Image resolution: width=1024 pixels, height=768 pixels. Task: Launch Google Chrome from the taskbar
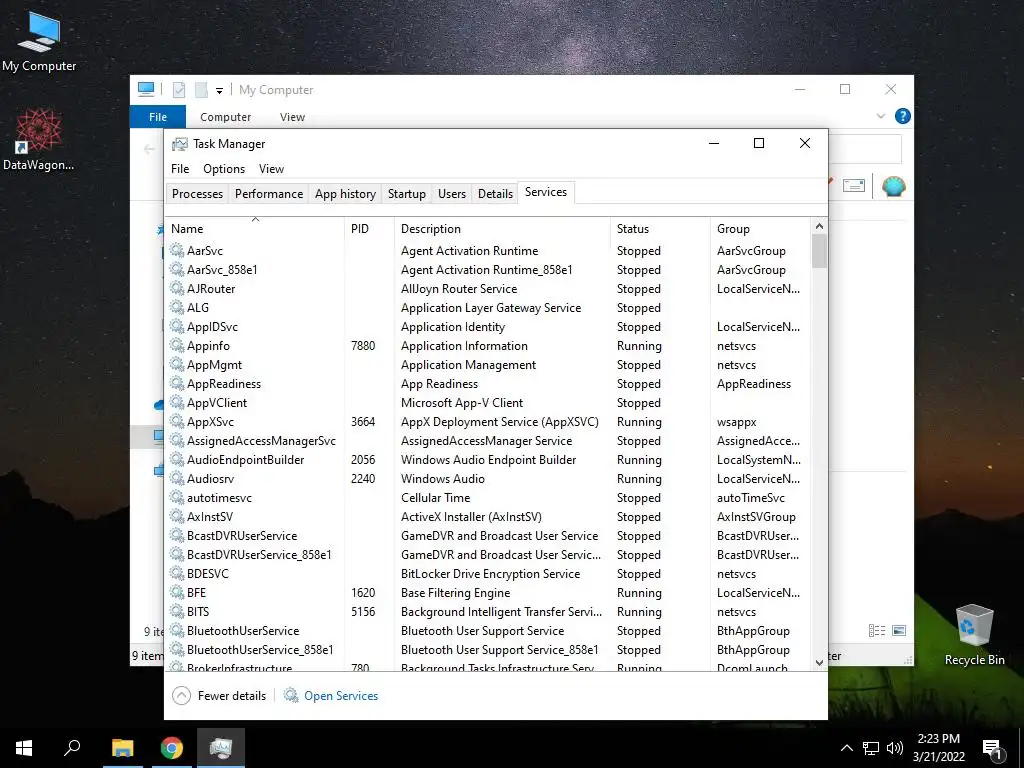(x=172, y=748)
